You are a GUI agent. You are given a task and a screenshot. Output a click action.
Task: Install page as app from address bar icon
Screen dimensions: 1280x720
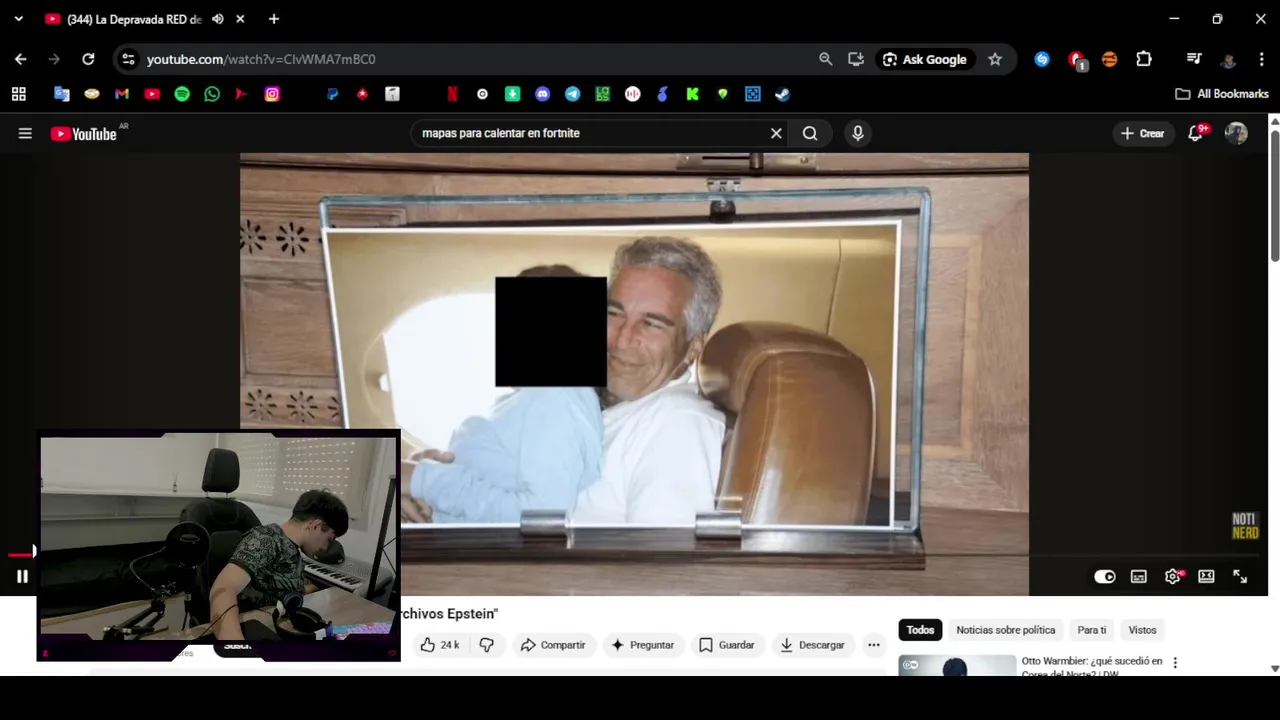856,59
